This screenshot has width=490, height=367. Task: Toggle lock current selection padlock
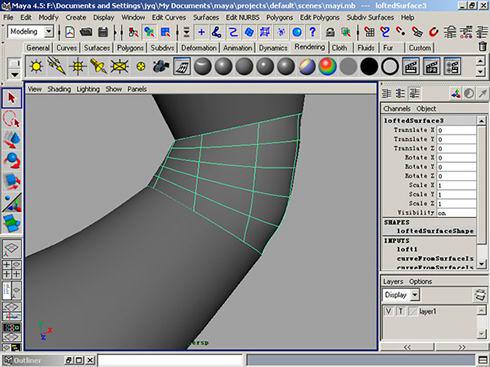pos(330,32)
